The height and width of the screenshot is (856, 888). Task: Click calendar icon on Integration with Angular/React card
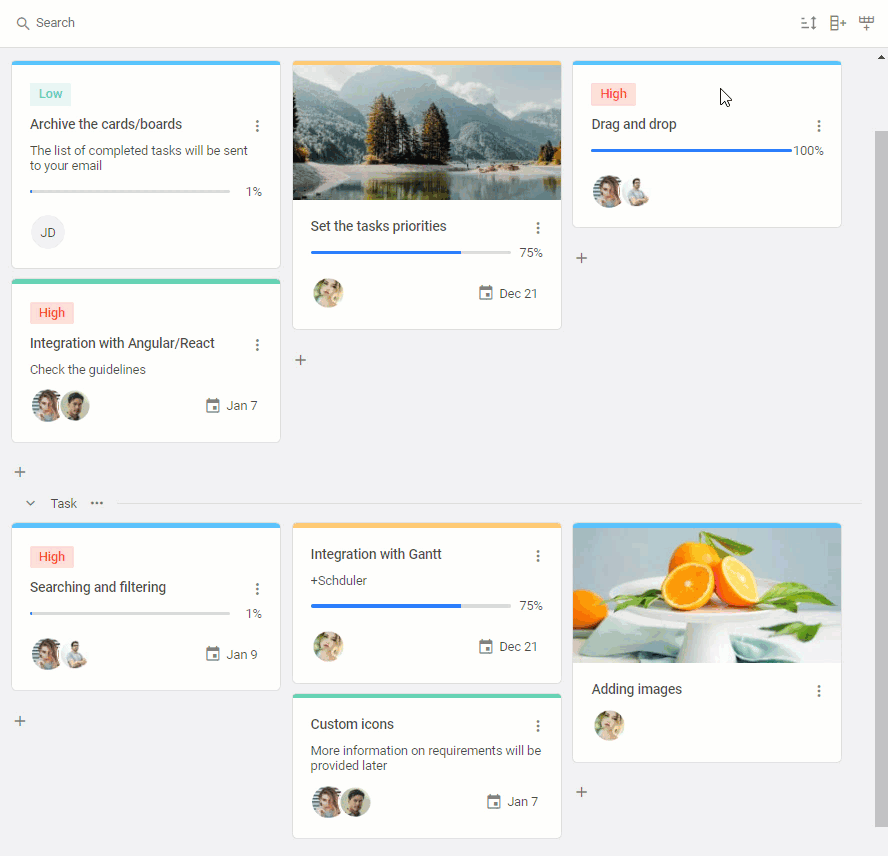(x=212, y=406)
